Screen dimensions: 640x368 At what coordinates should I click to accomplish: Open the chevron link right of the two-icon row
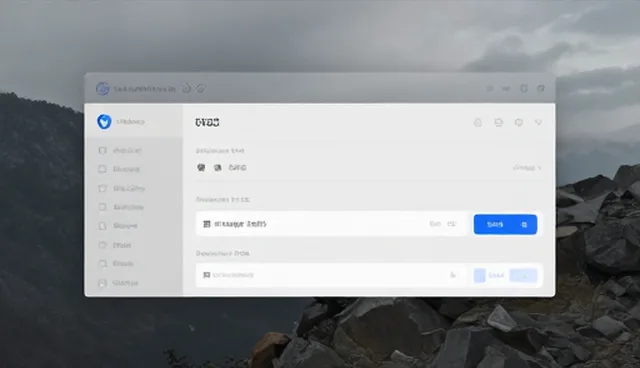tap(527, 168)
